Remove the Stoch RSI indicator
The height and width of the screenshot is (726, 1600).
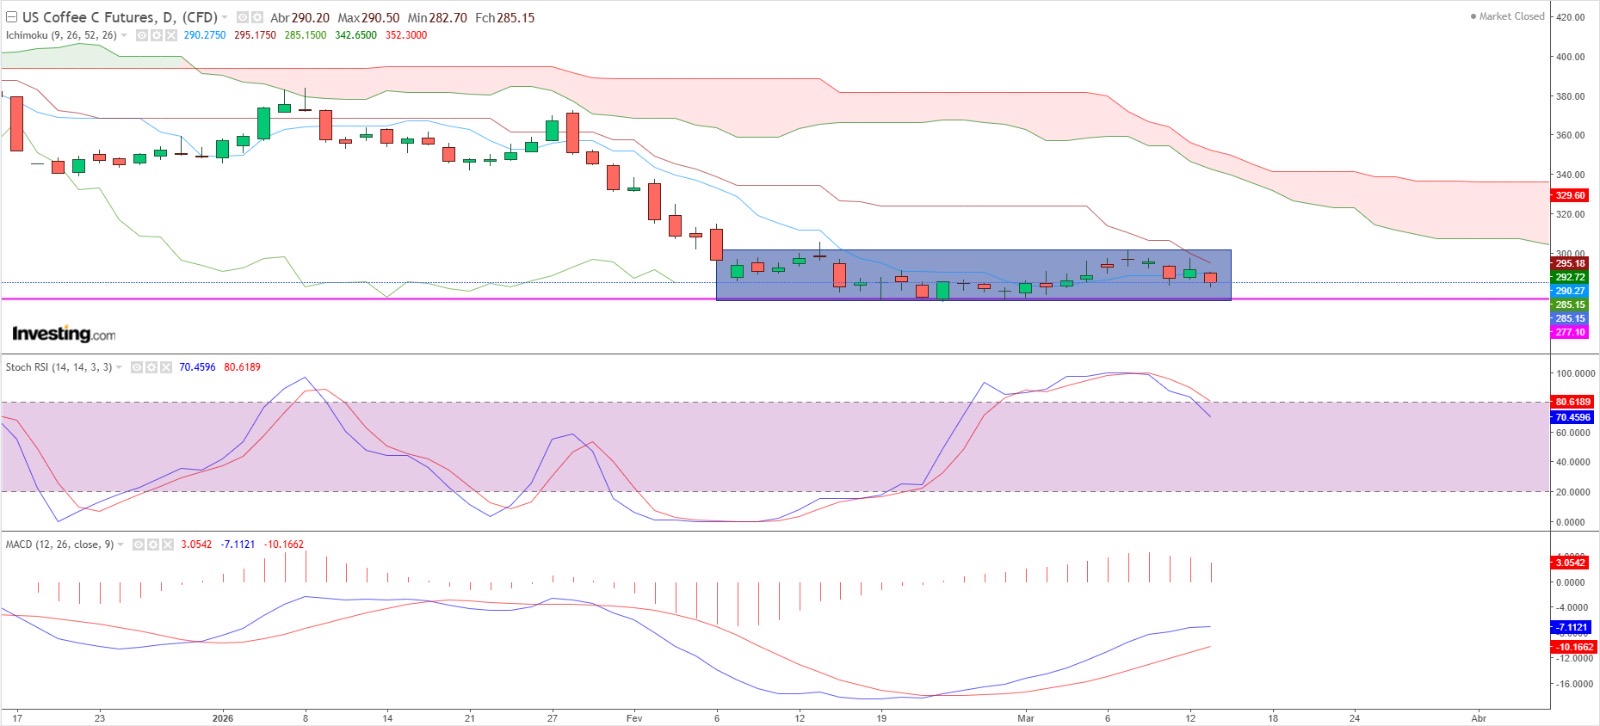pyautogui.click(x=167, y=367)
